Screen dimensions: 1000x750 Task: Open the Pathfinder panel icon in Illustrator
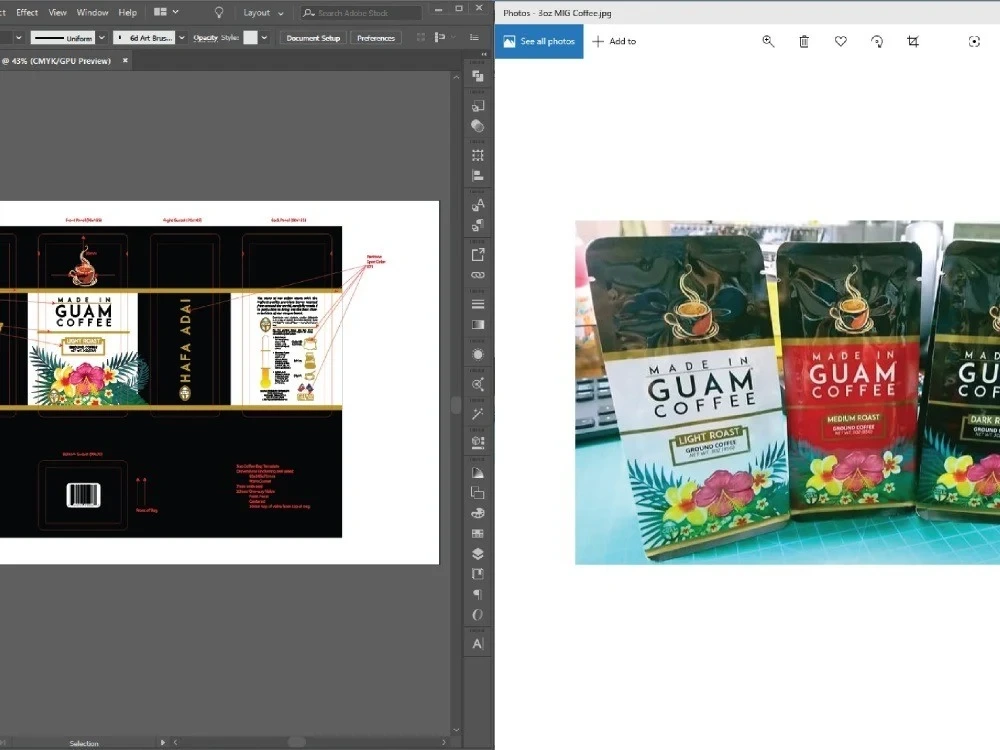point(478,75)
